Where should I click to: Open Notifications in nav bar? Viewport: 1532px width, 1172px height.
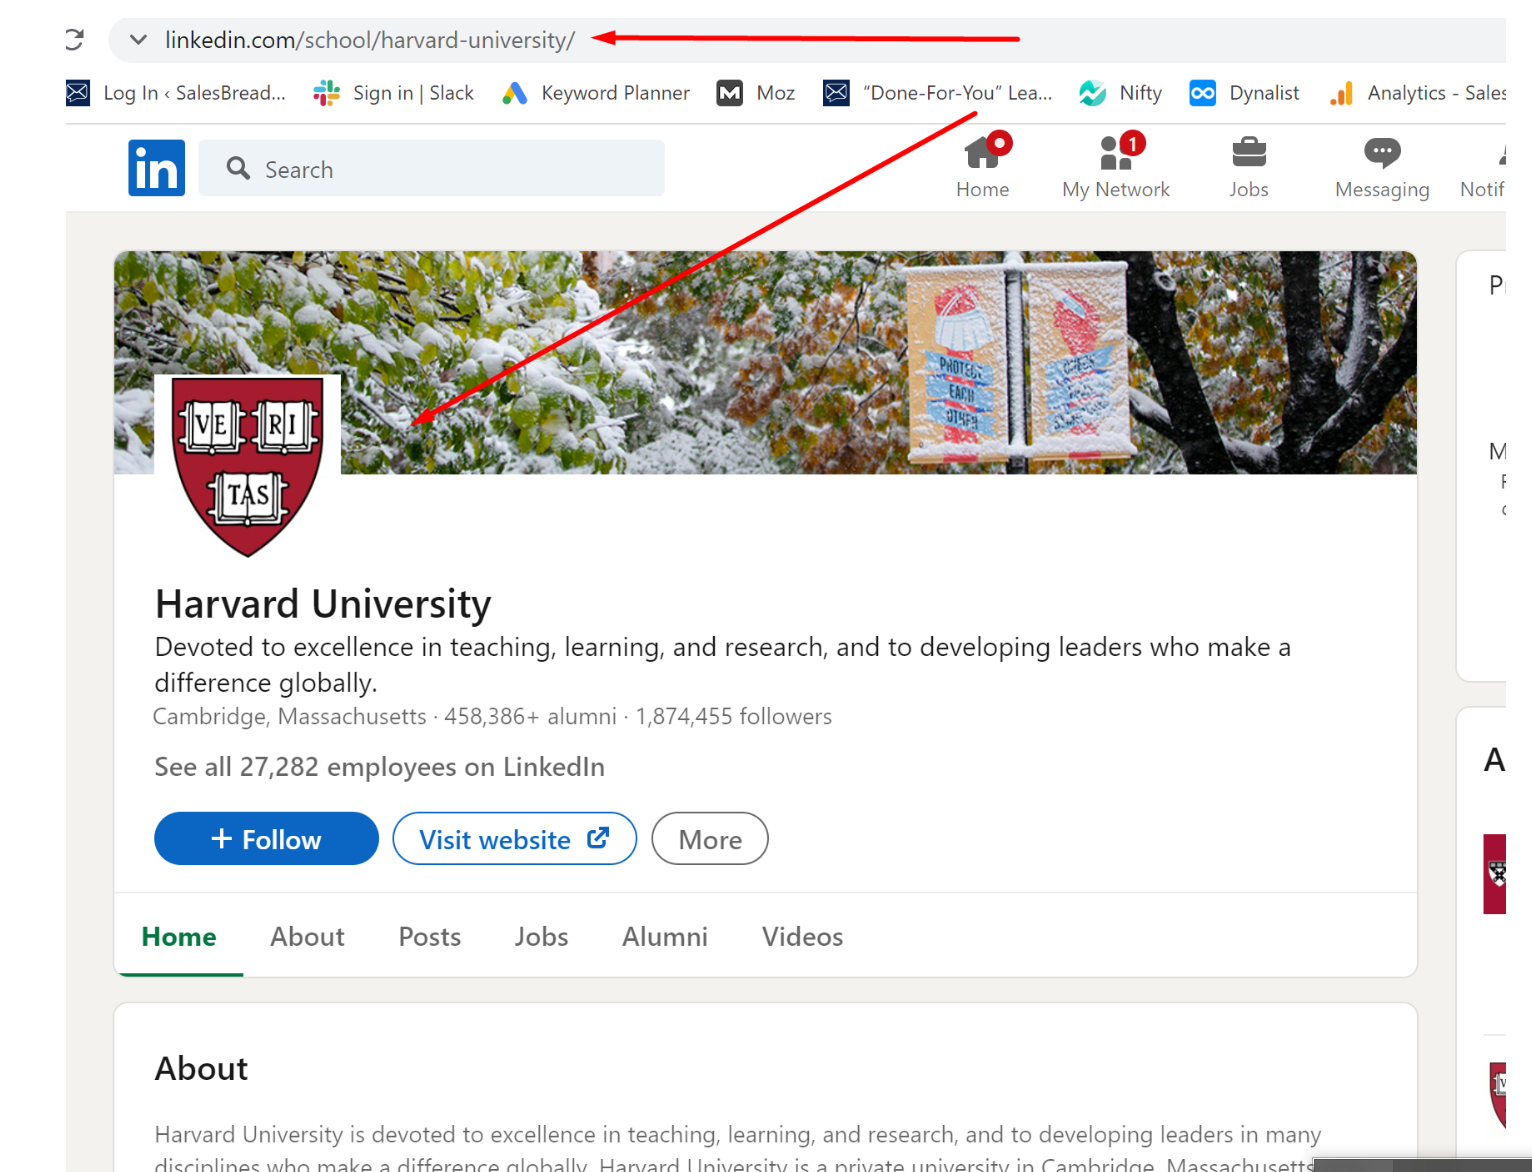point(1484,167)
